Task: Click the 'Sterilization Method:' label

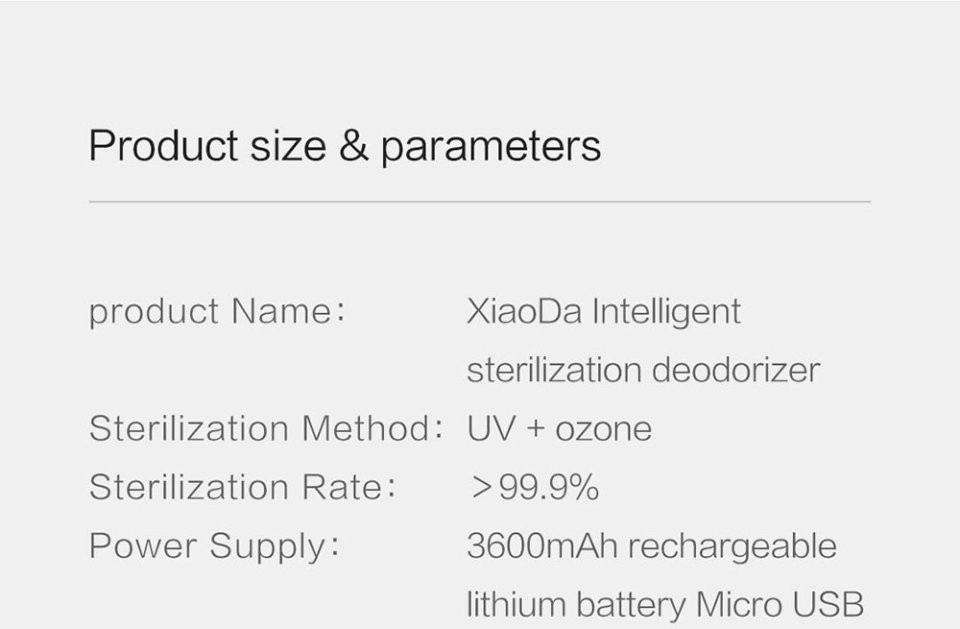Action: click(x=266, y=428)
